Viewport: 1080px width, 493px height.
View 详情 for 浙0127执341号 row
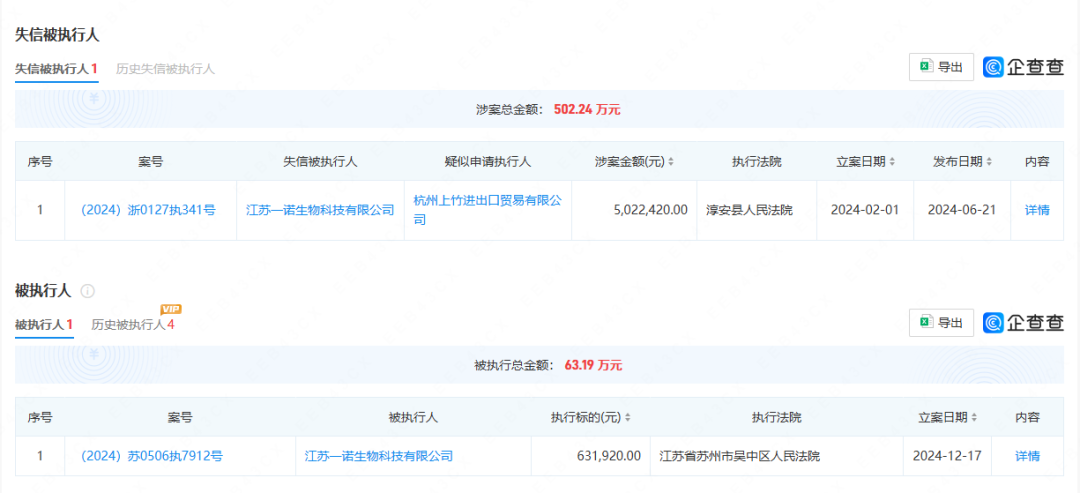pyautogui.click(x=1037, y=210)
